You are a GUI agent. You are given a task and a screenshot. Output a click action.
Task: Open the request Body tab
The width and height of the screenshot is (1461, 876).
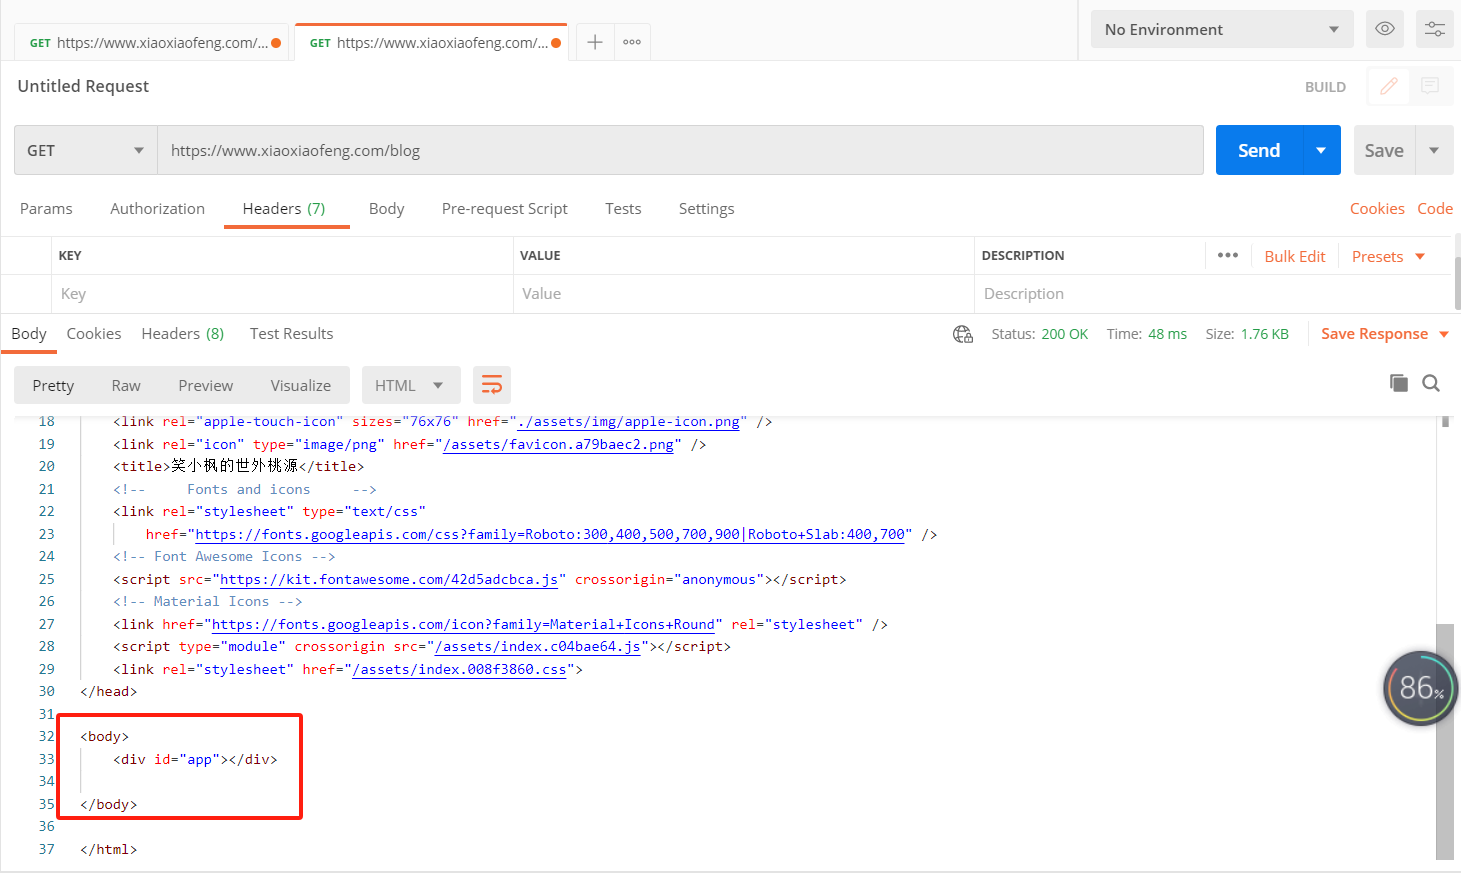(386, 208)
